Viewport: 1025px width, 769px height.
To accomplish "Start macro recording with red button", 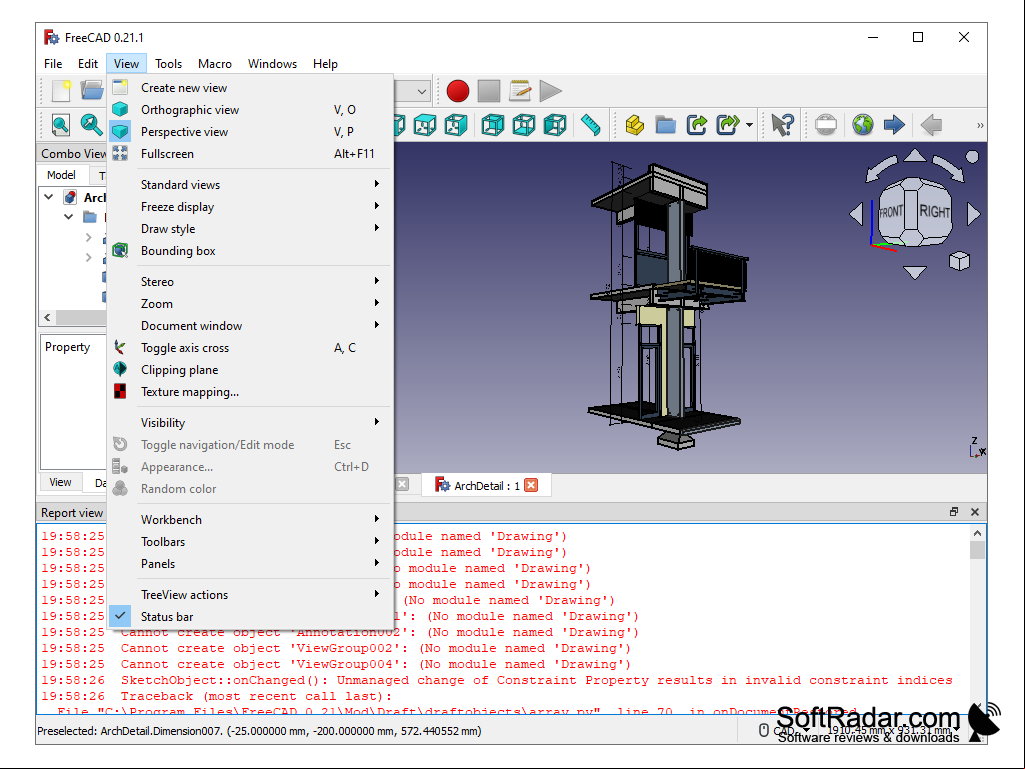I will click(458, 91).
